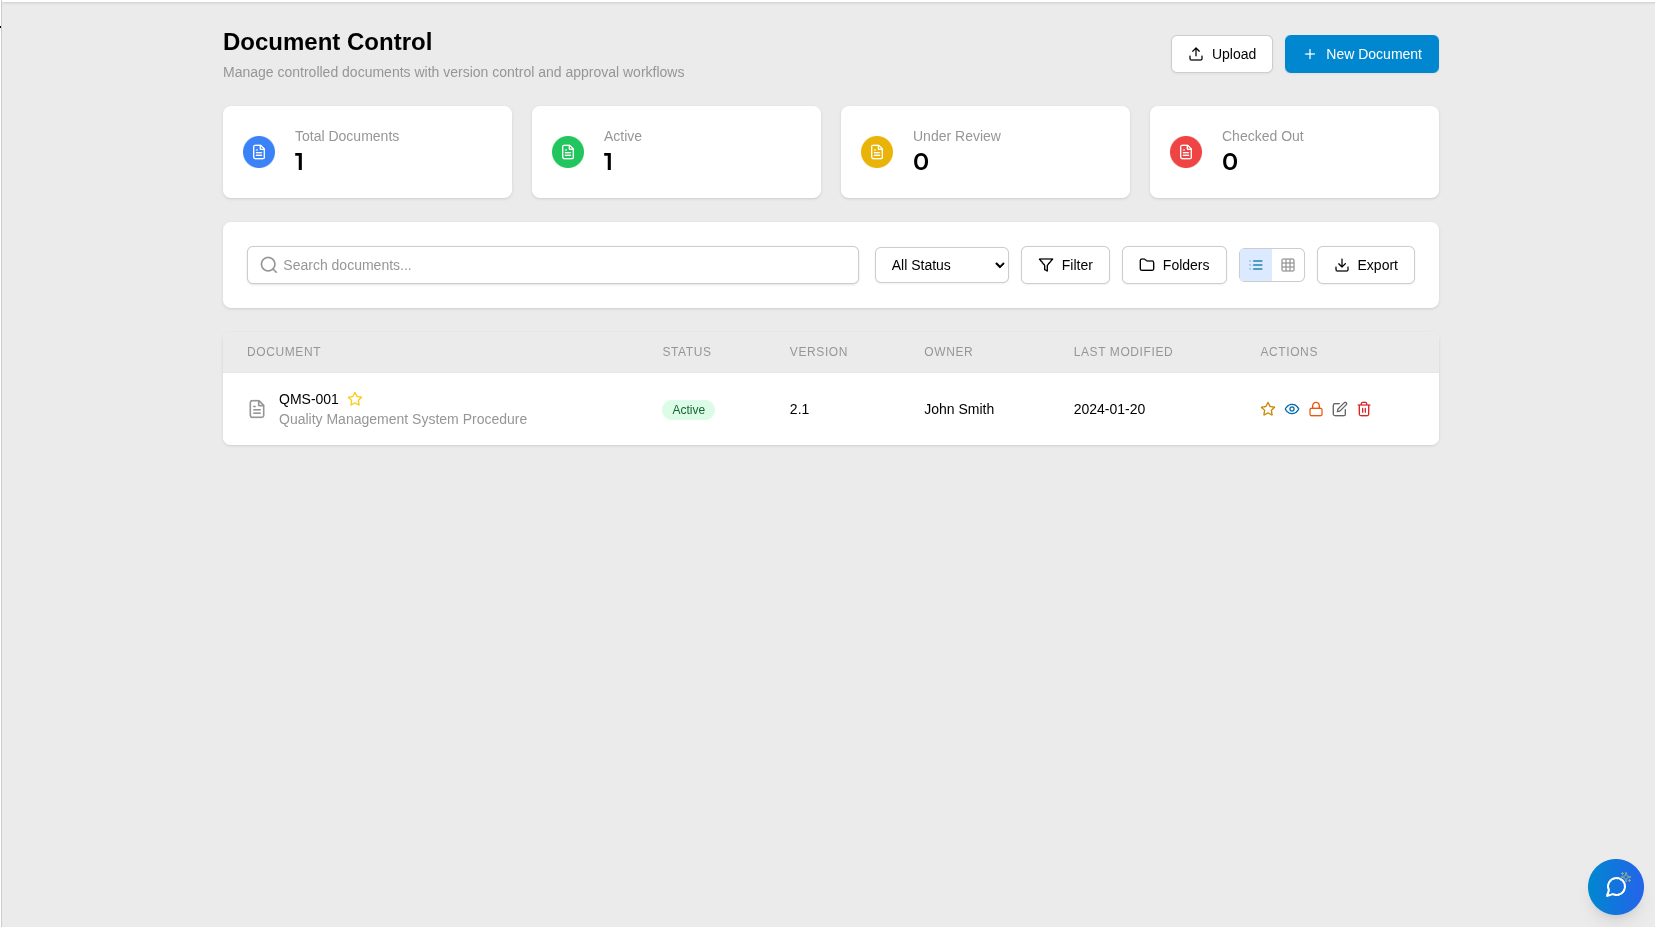Sort by the DOCUMENT column header

click(x=283, y=352)
